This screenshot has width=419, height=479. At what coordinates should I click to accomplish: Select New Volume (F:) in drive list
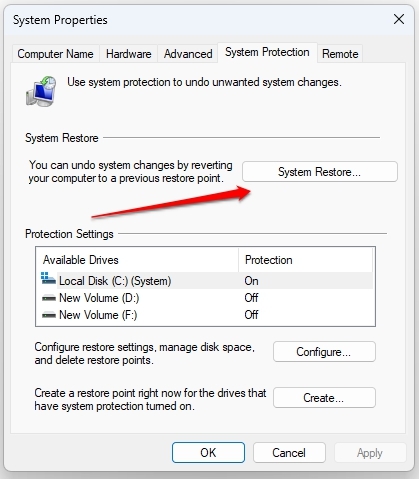205,315
